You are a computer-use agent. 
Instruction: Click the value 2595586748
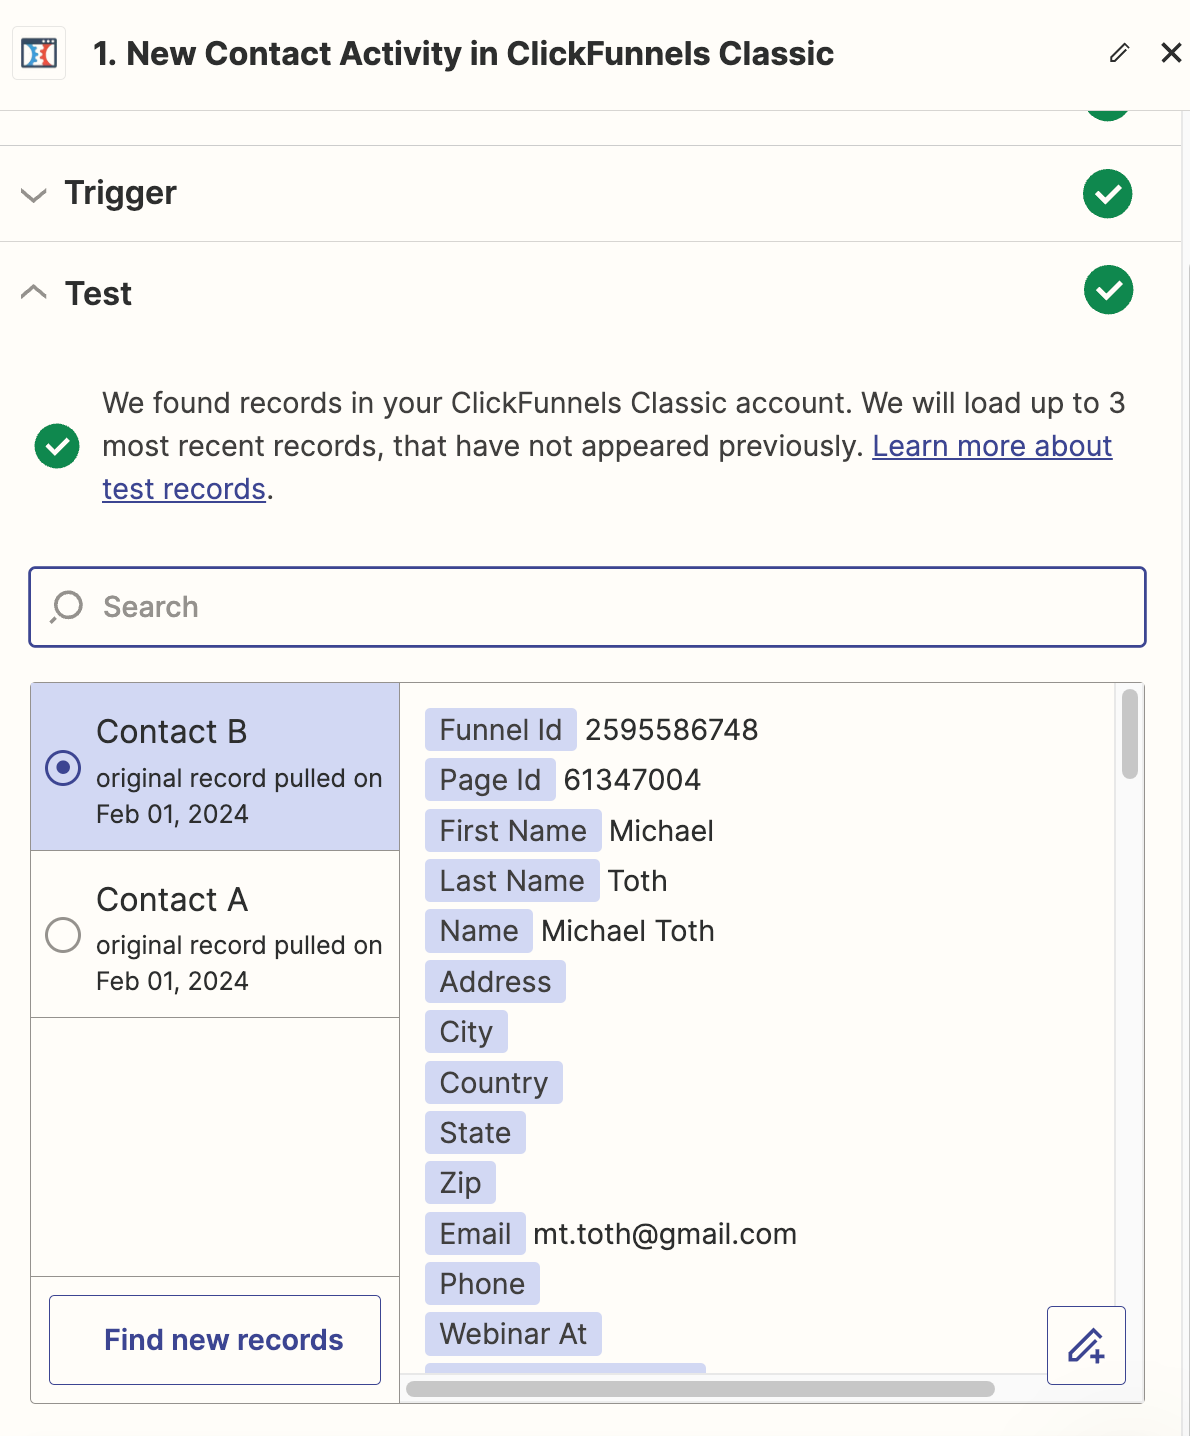pos(672,730)
